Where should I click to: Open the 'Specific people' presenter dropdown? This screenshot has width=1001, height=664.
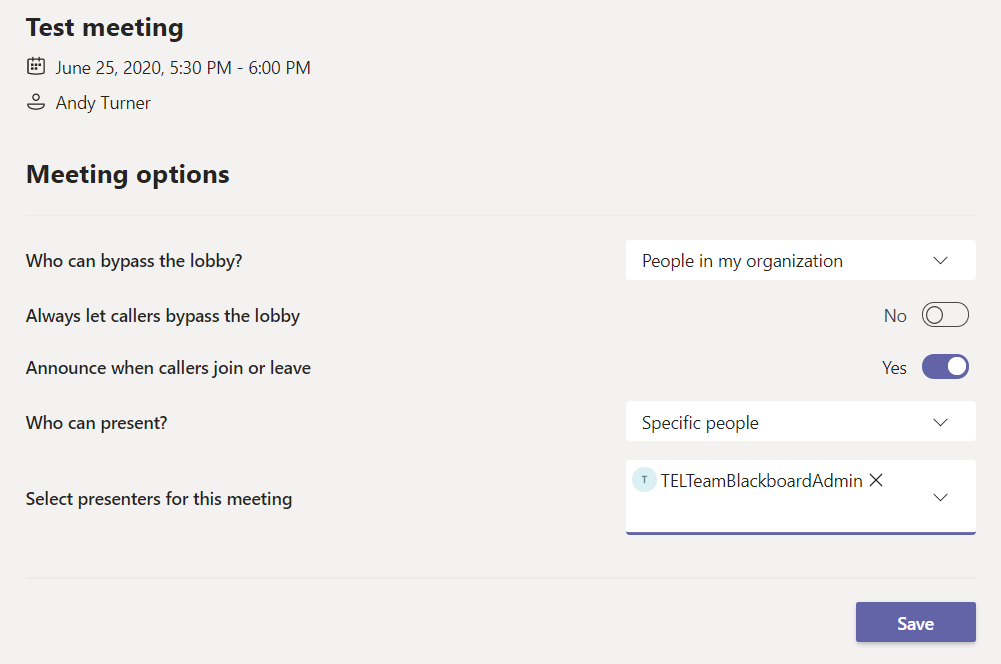800,422
